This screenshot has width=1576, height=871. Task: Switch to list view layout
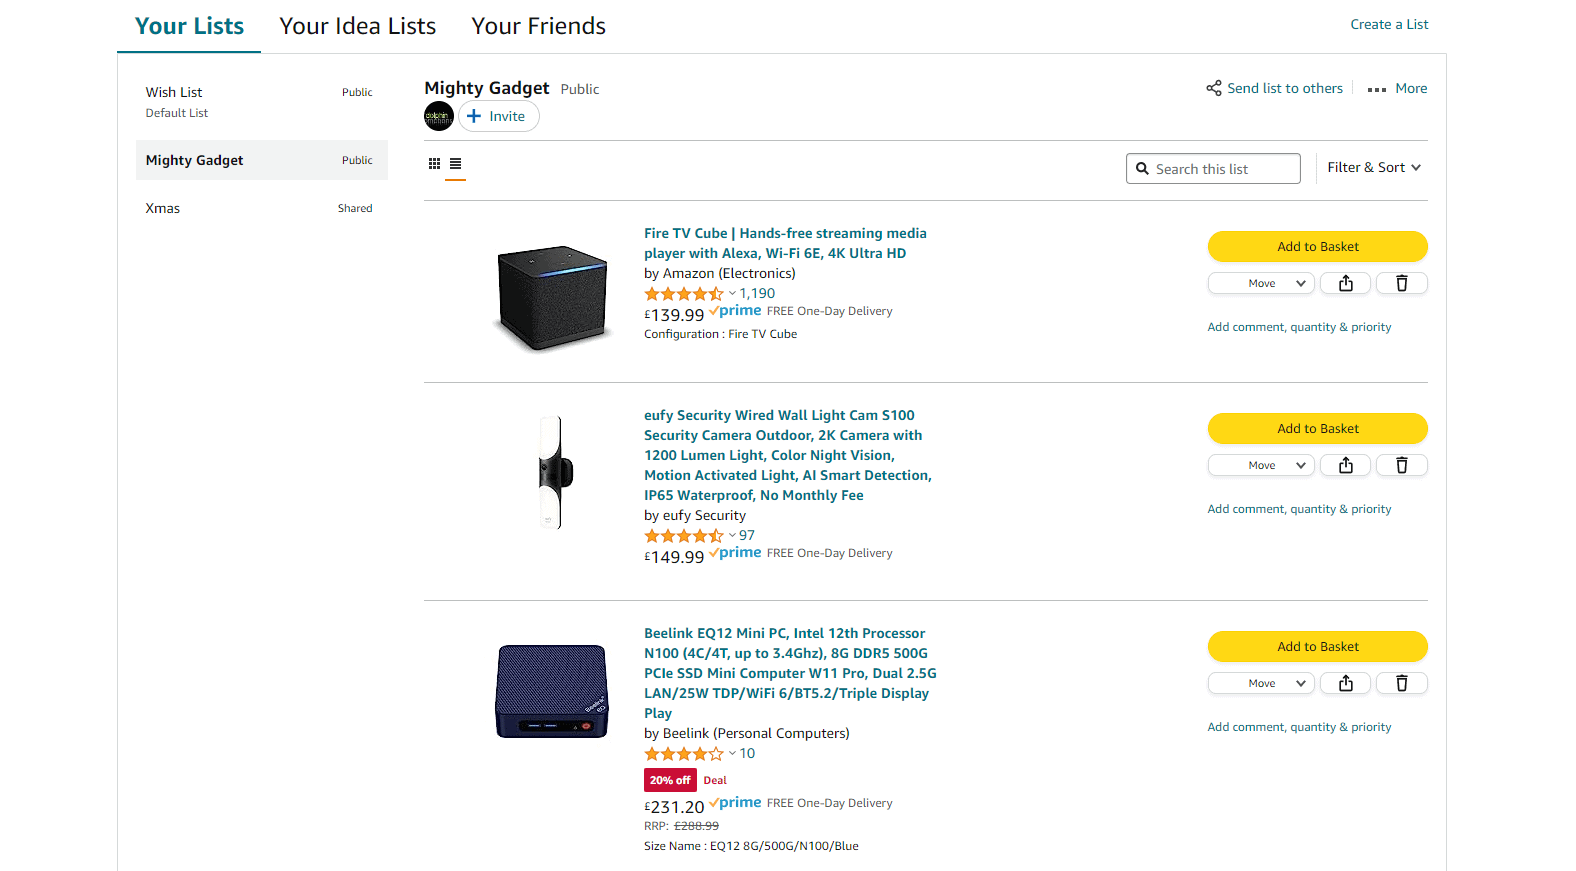[455, 163]
